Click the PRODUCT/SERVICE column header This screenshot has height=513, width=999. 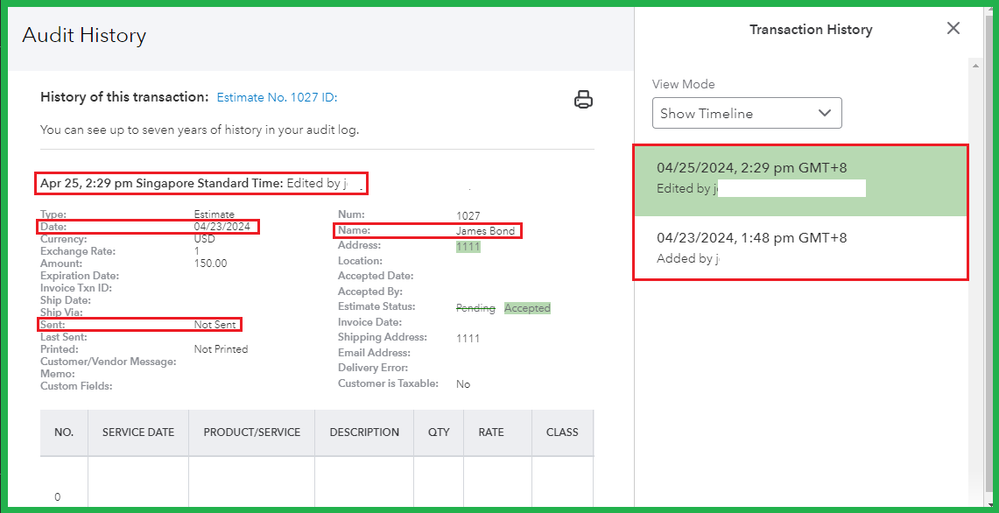[252, 432]
